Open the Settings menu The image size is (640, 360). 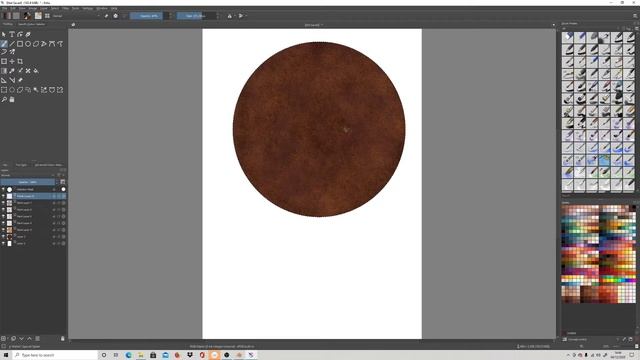click(88, 8)
